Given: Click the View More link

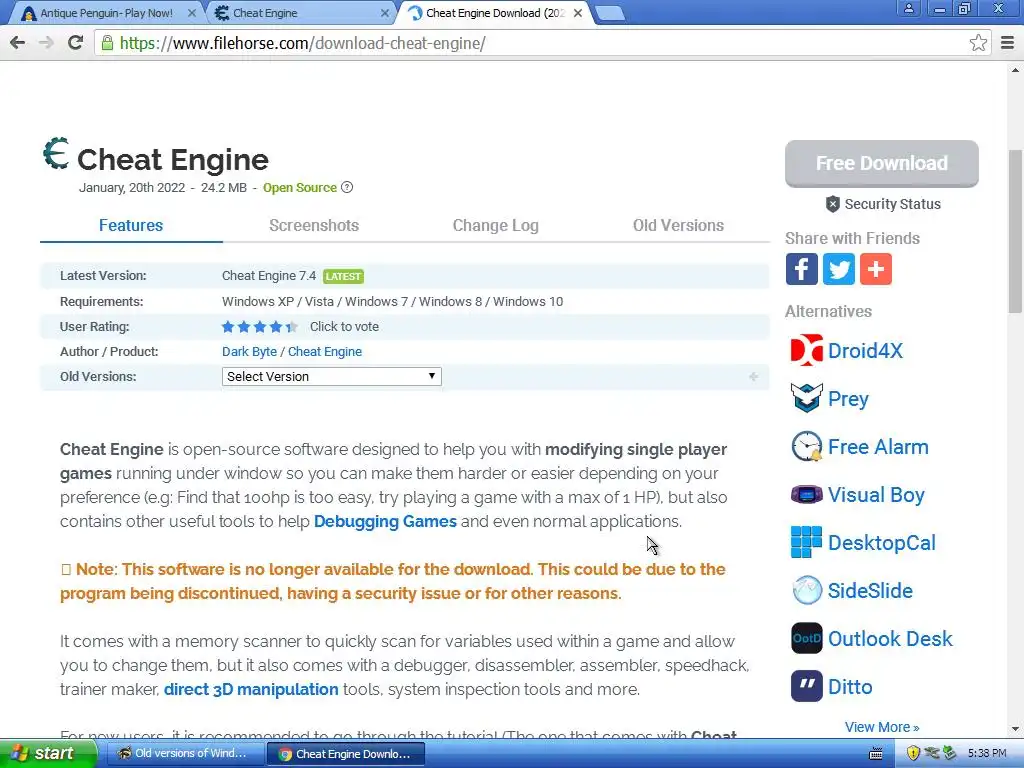Looking at the screenshot, I should coord(882,727).
